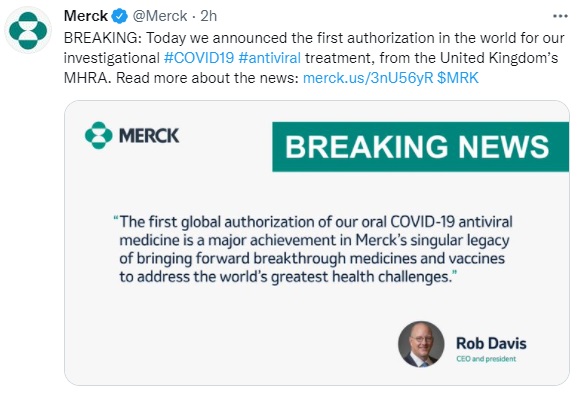The height and width of the screenshot is (394, 584).
Task: Open the attached Breaking News image card
Action: click(317, 243)
